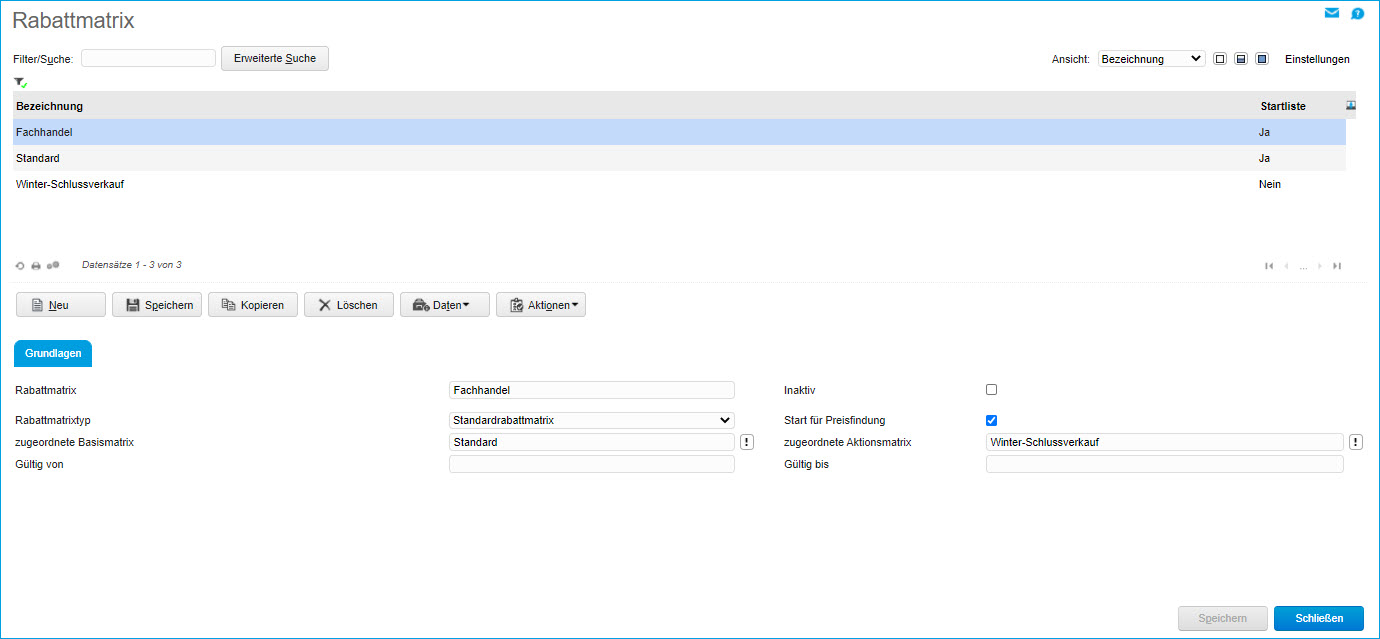Click the help speech bubble icon
This screenshot has width=1380, height=639.
(1357, 13)
